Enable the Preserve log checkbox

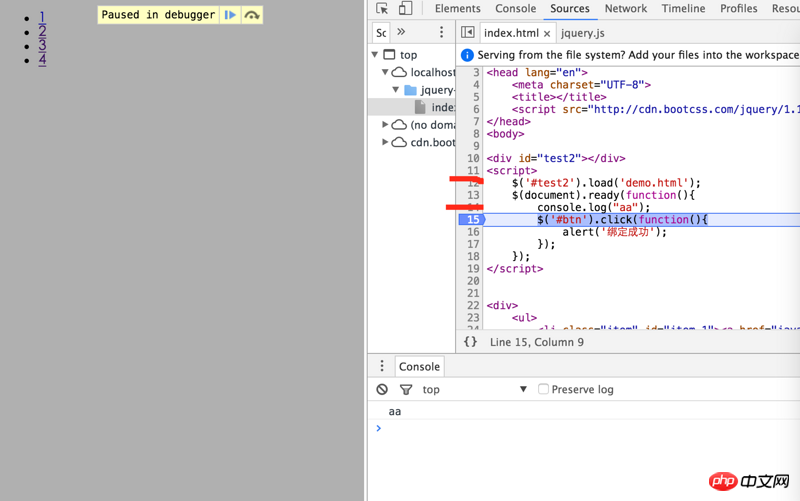point(543,389)
